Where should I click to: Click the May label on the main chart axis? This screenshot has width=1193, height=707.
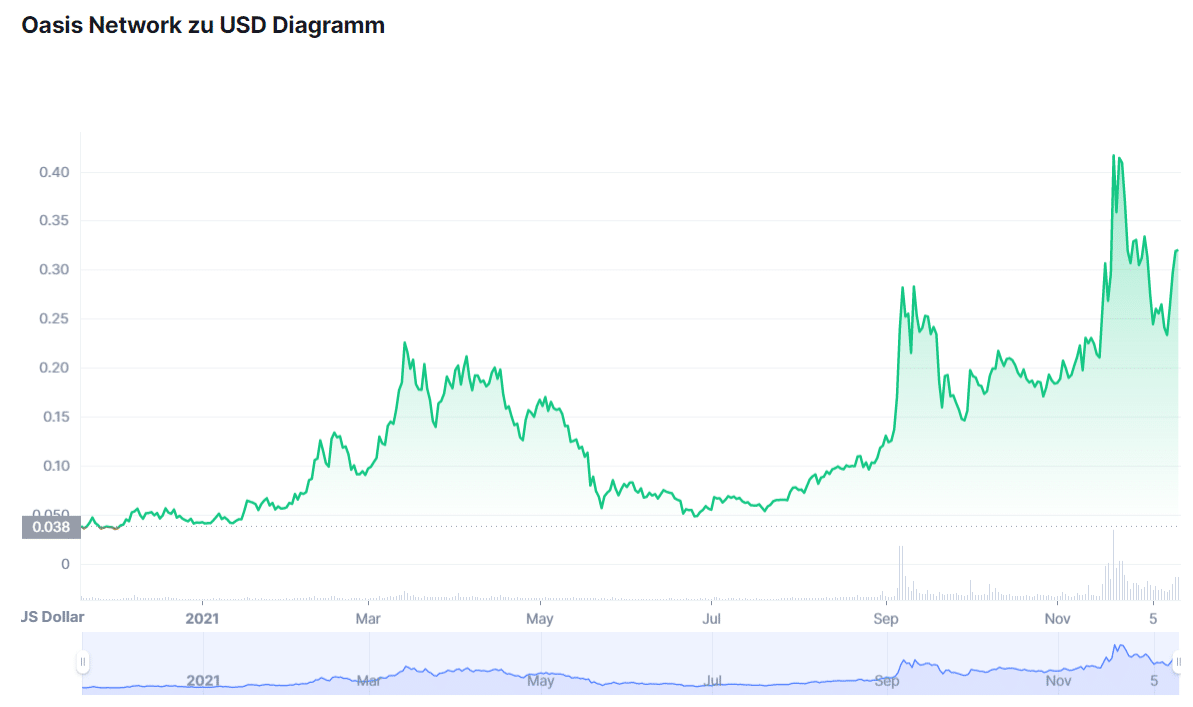[539, 619]
